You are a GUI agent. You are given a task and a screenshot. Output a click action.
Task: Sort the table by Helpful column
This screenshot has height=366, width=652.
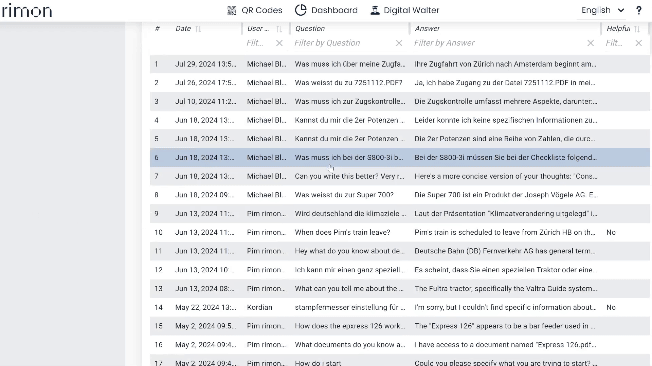coord(637,29)
